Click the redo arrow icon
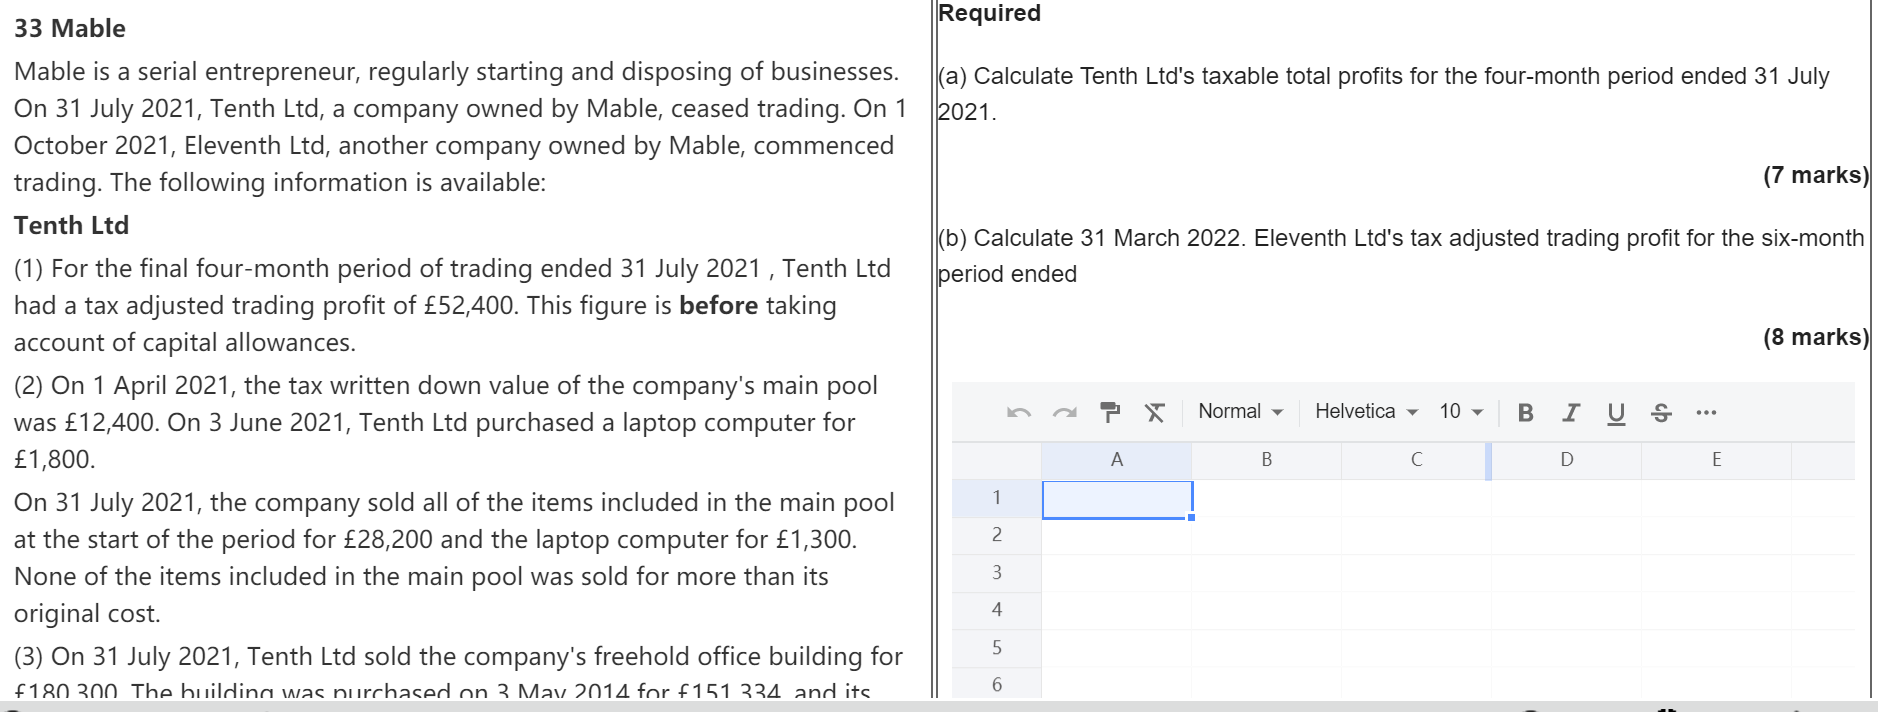 click(1064, 412)
